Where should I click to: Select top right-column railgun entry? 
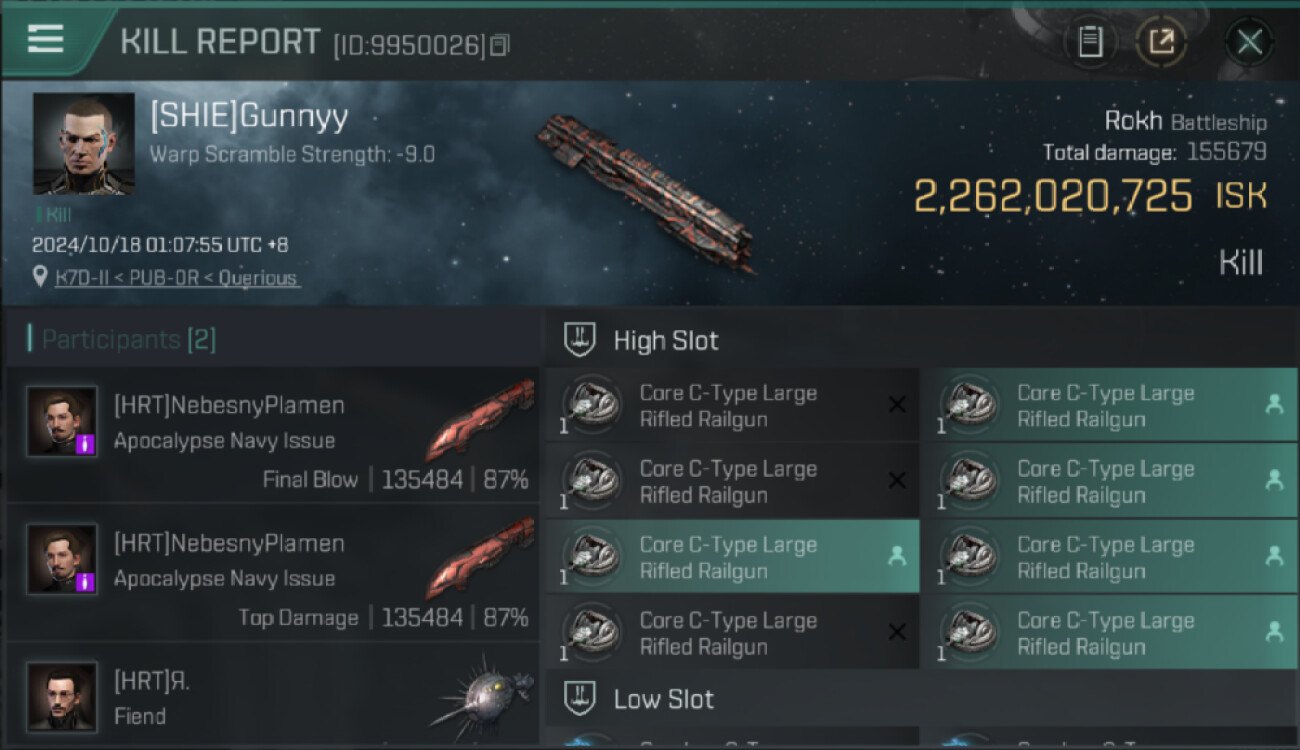coord(1111,405)
